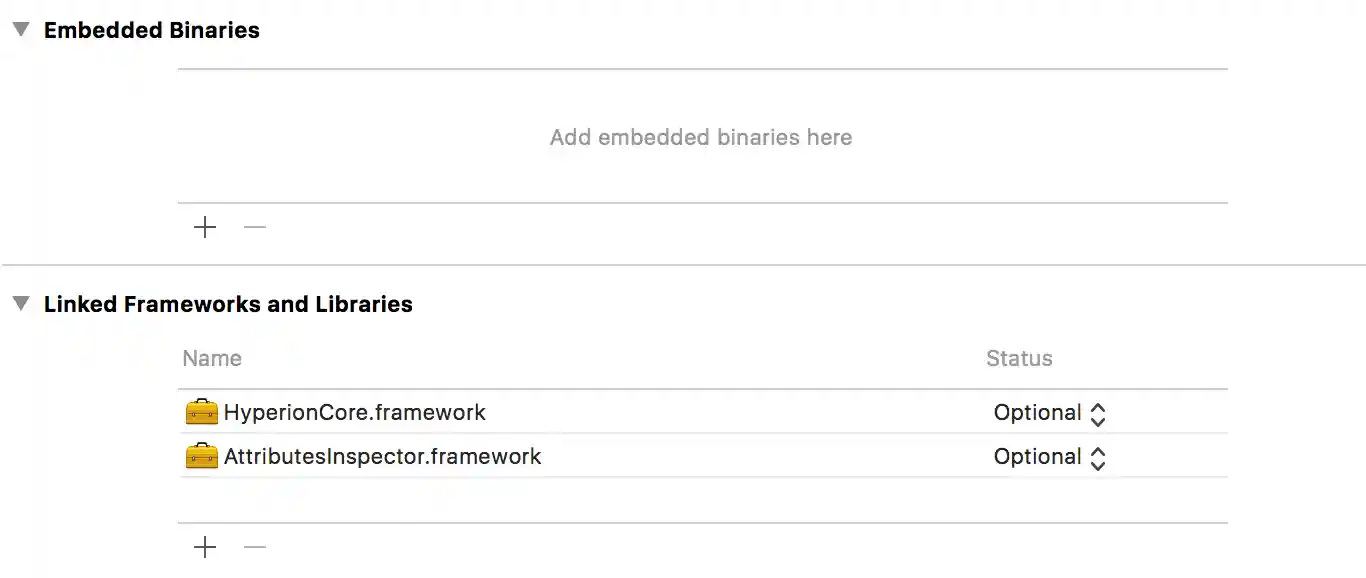Viewport: 1366px width, 578px height.
Task: Click the AttributesInspector.framework toolbox icon
Action: [x=201, y=456]
